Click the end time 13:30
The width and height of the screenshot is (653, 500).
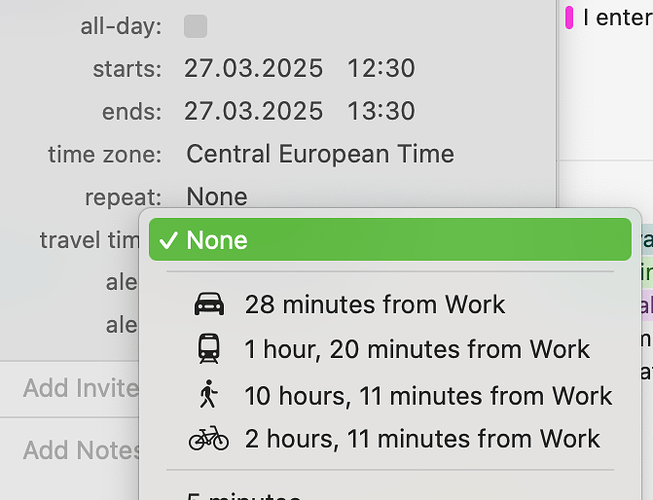(381, 111)
